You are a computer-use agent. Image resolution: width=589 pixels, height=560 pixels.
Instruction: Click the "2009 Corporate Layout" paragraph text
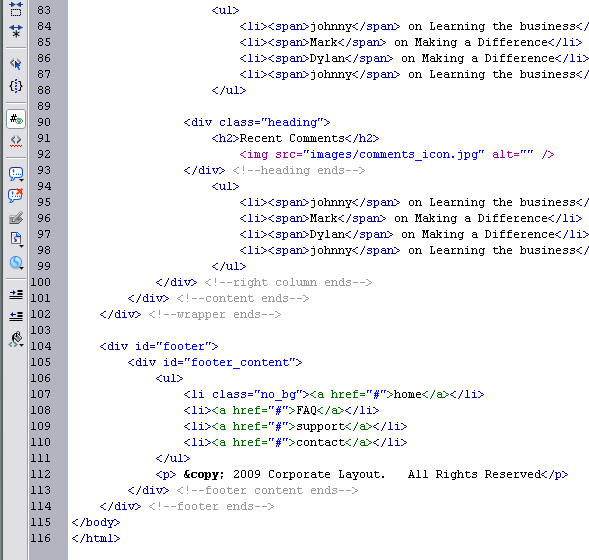[x=309, y=474]
